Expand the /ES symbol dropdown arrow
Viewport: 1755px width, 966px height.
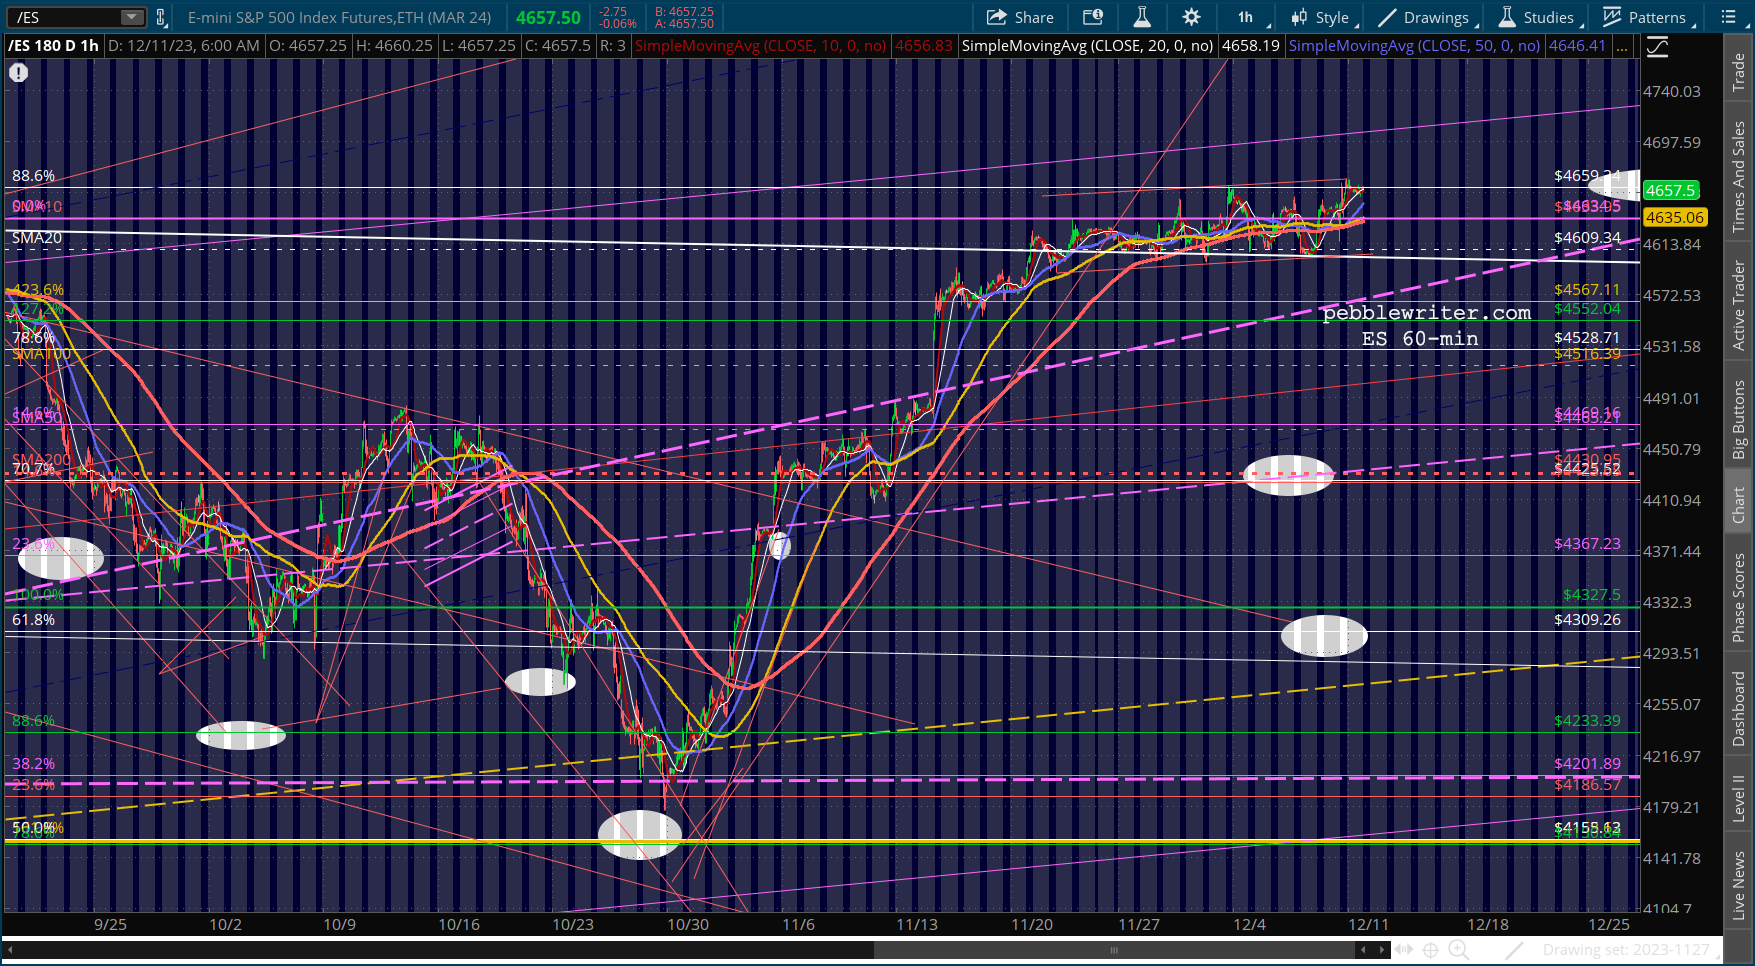(x=132, y=17)
